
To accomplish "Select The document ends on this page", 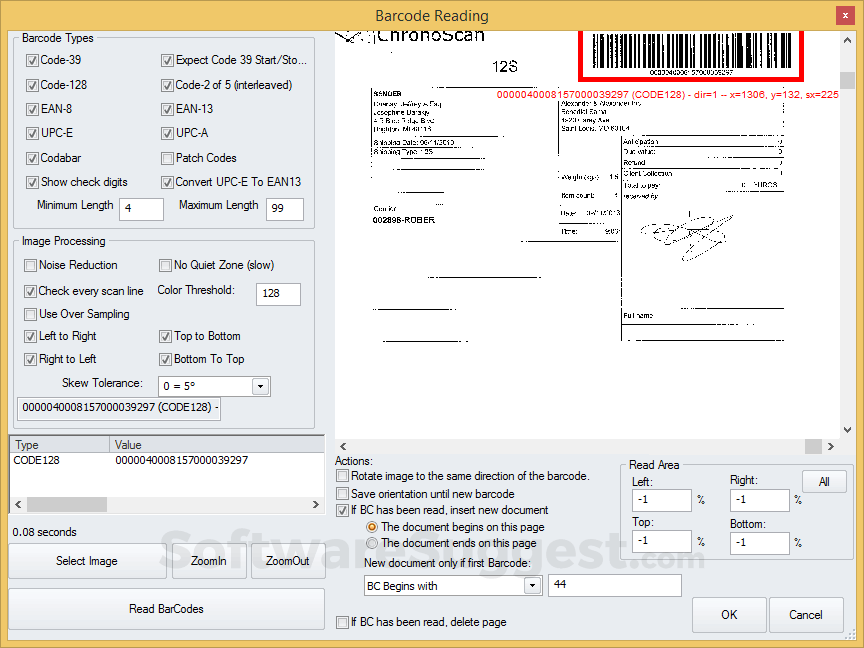I will tap(372, 543).
